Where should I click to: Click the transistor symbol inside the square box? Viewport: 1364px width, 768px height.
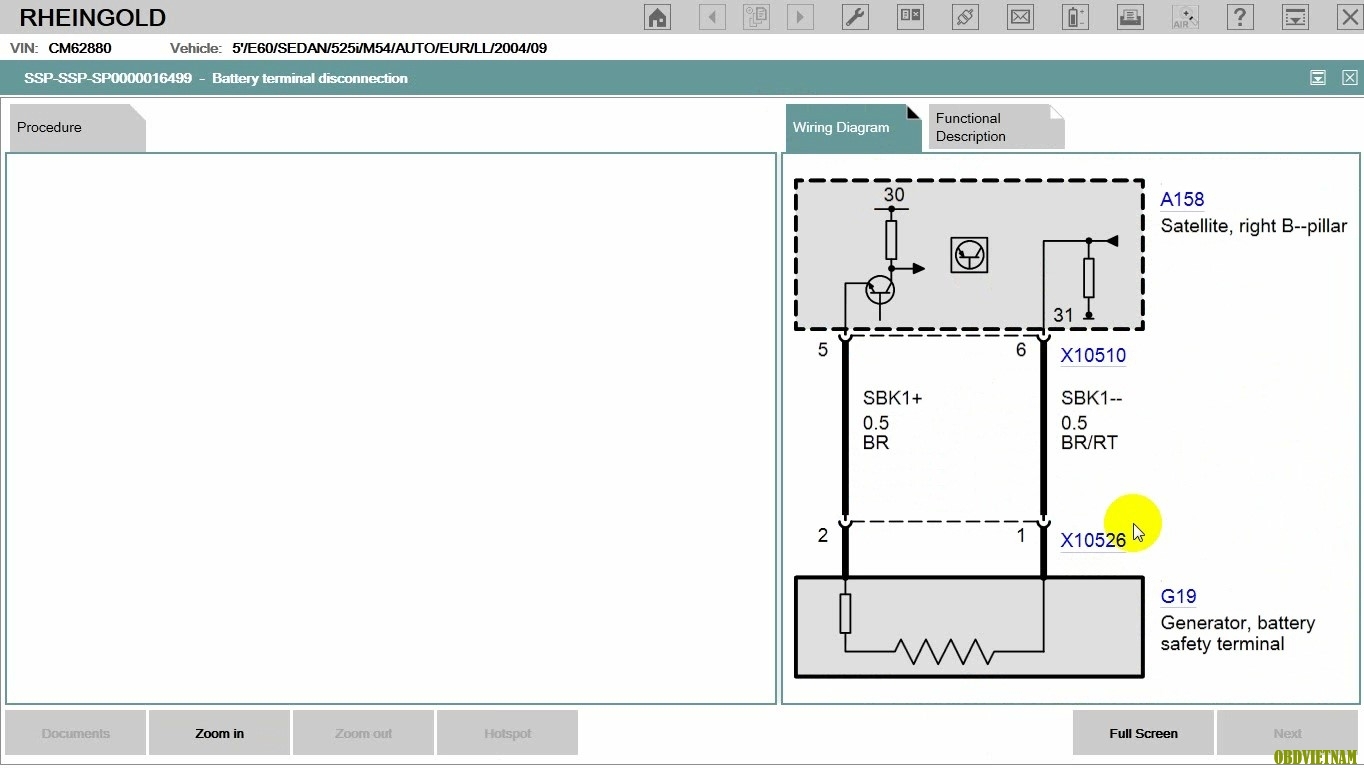point(969,255)
